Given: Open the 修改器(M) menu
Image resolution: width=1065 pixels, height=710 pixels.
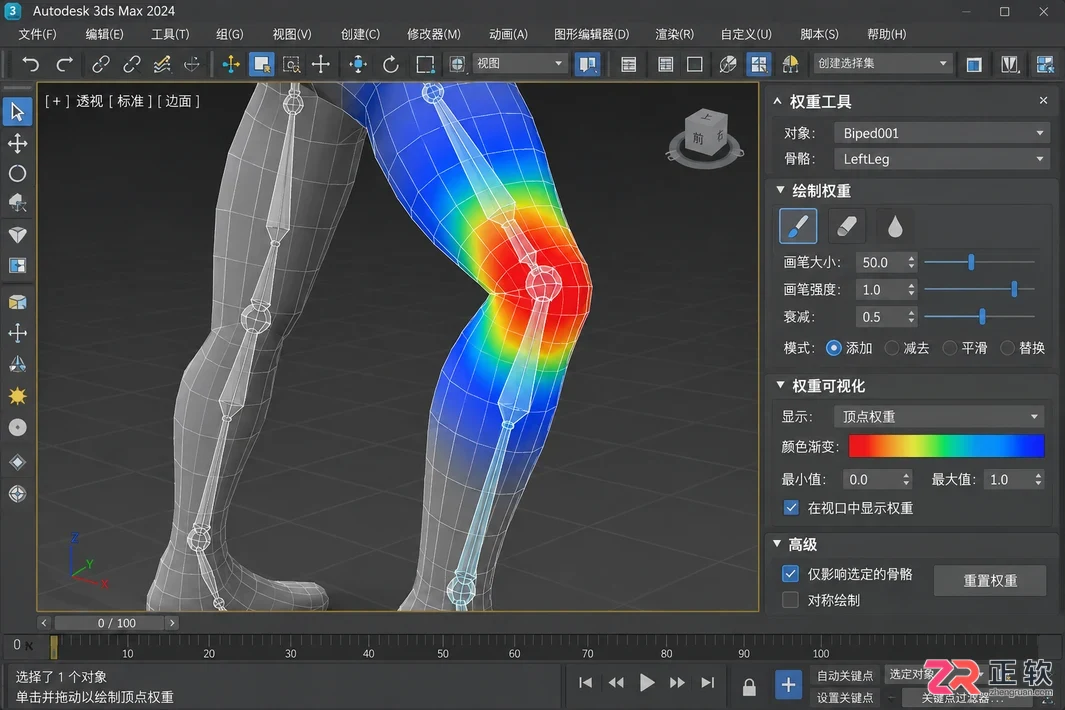Looking at the screenshot, I should [x=433, y=34].
